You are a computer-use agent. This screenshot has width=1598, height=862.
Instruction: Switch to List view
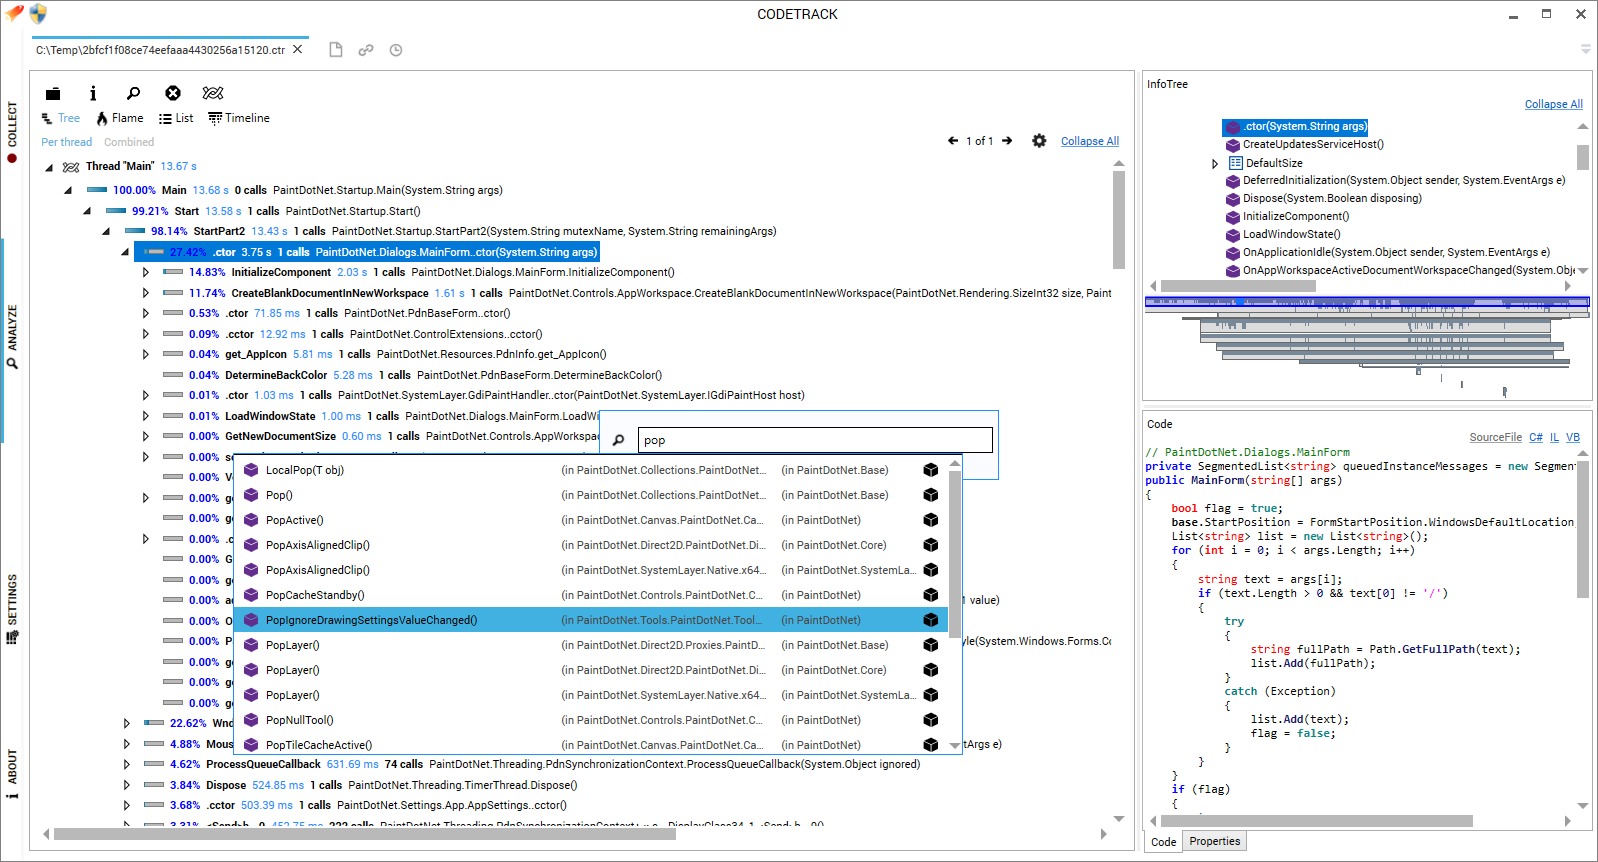pyautogui.click(x=176, y=118)
